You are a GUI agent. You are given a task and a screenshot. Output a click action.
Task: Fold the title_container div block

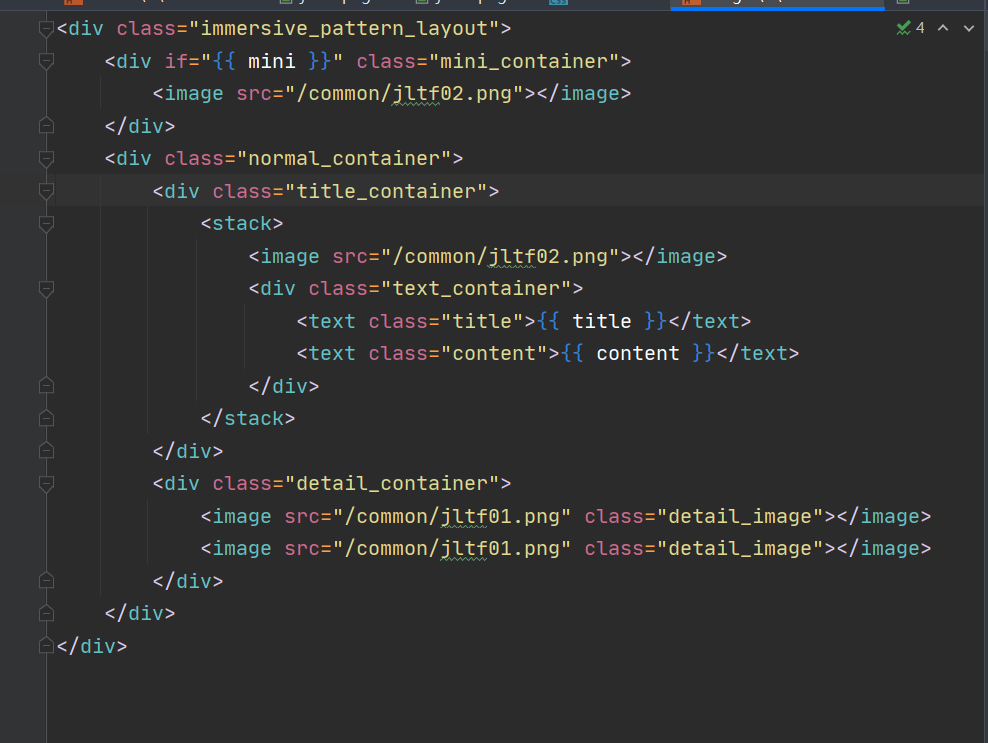pyautogui.click(x=45, y=191)
